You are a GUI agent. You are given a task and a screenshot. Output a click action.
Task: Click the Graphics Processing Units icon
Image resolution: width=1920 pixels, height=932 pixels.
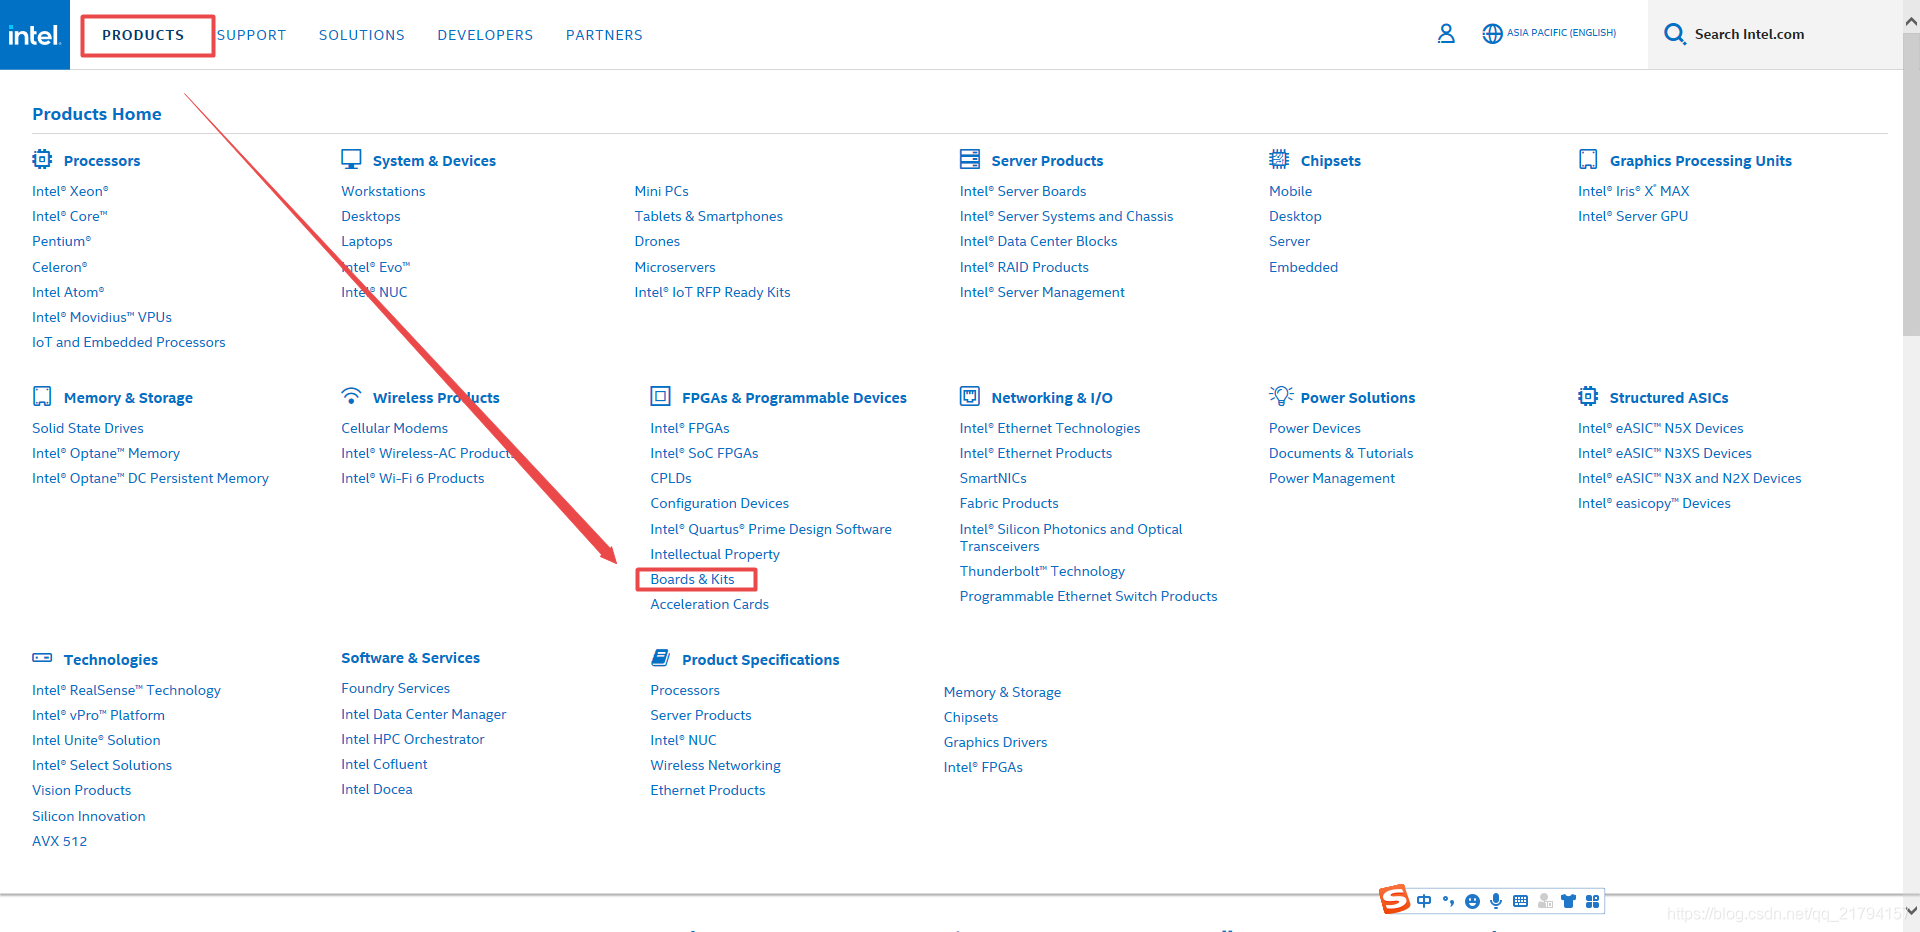1588,159
